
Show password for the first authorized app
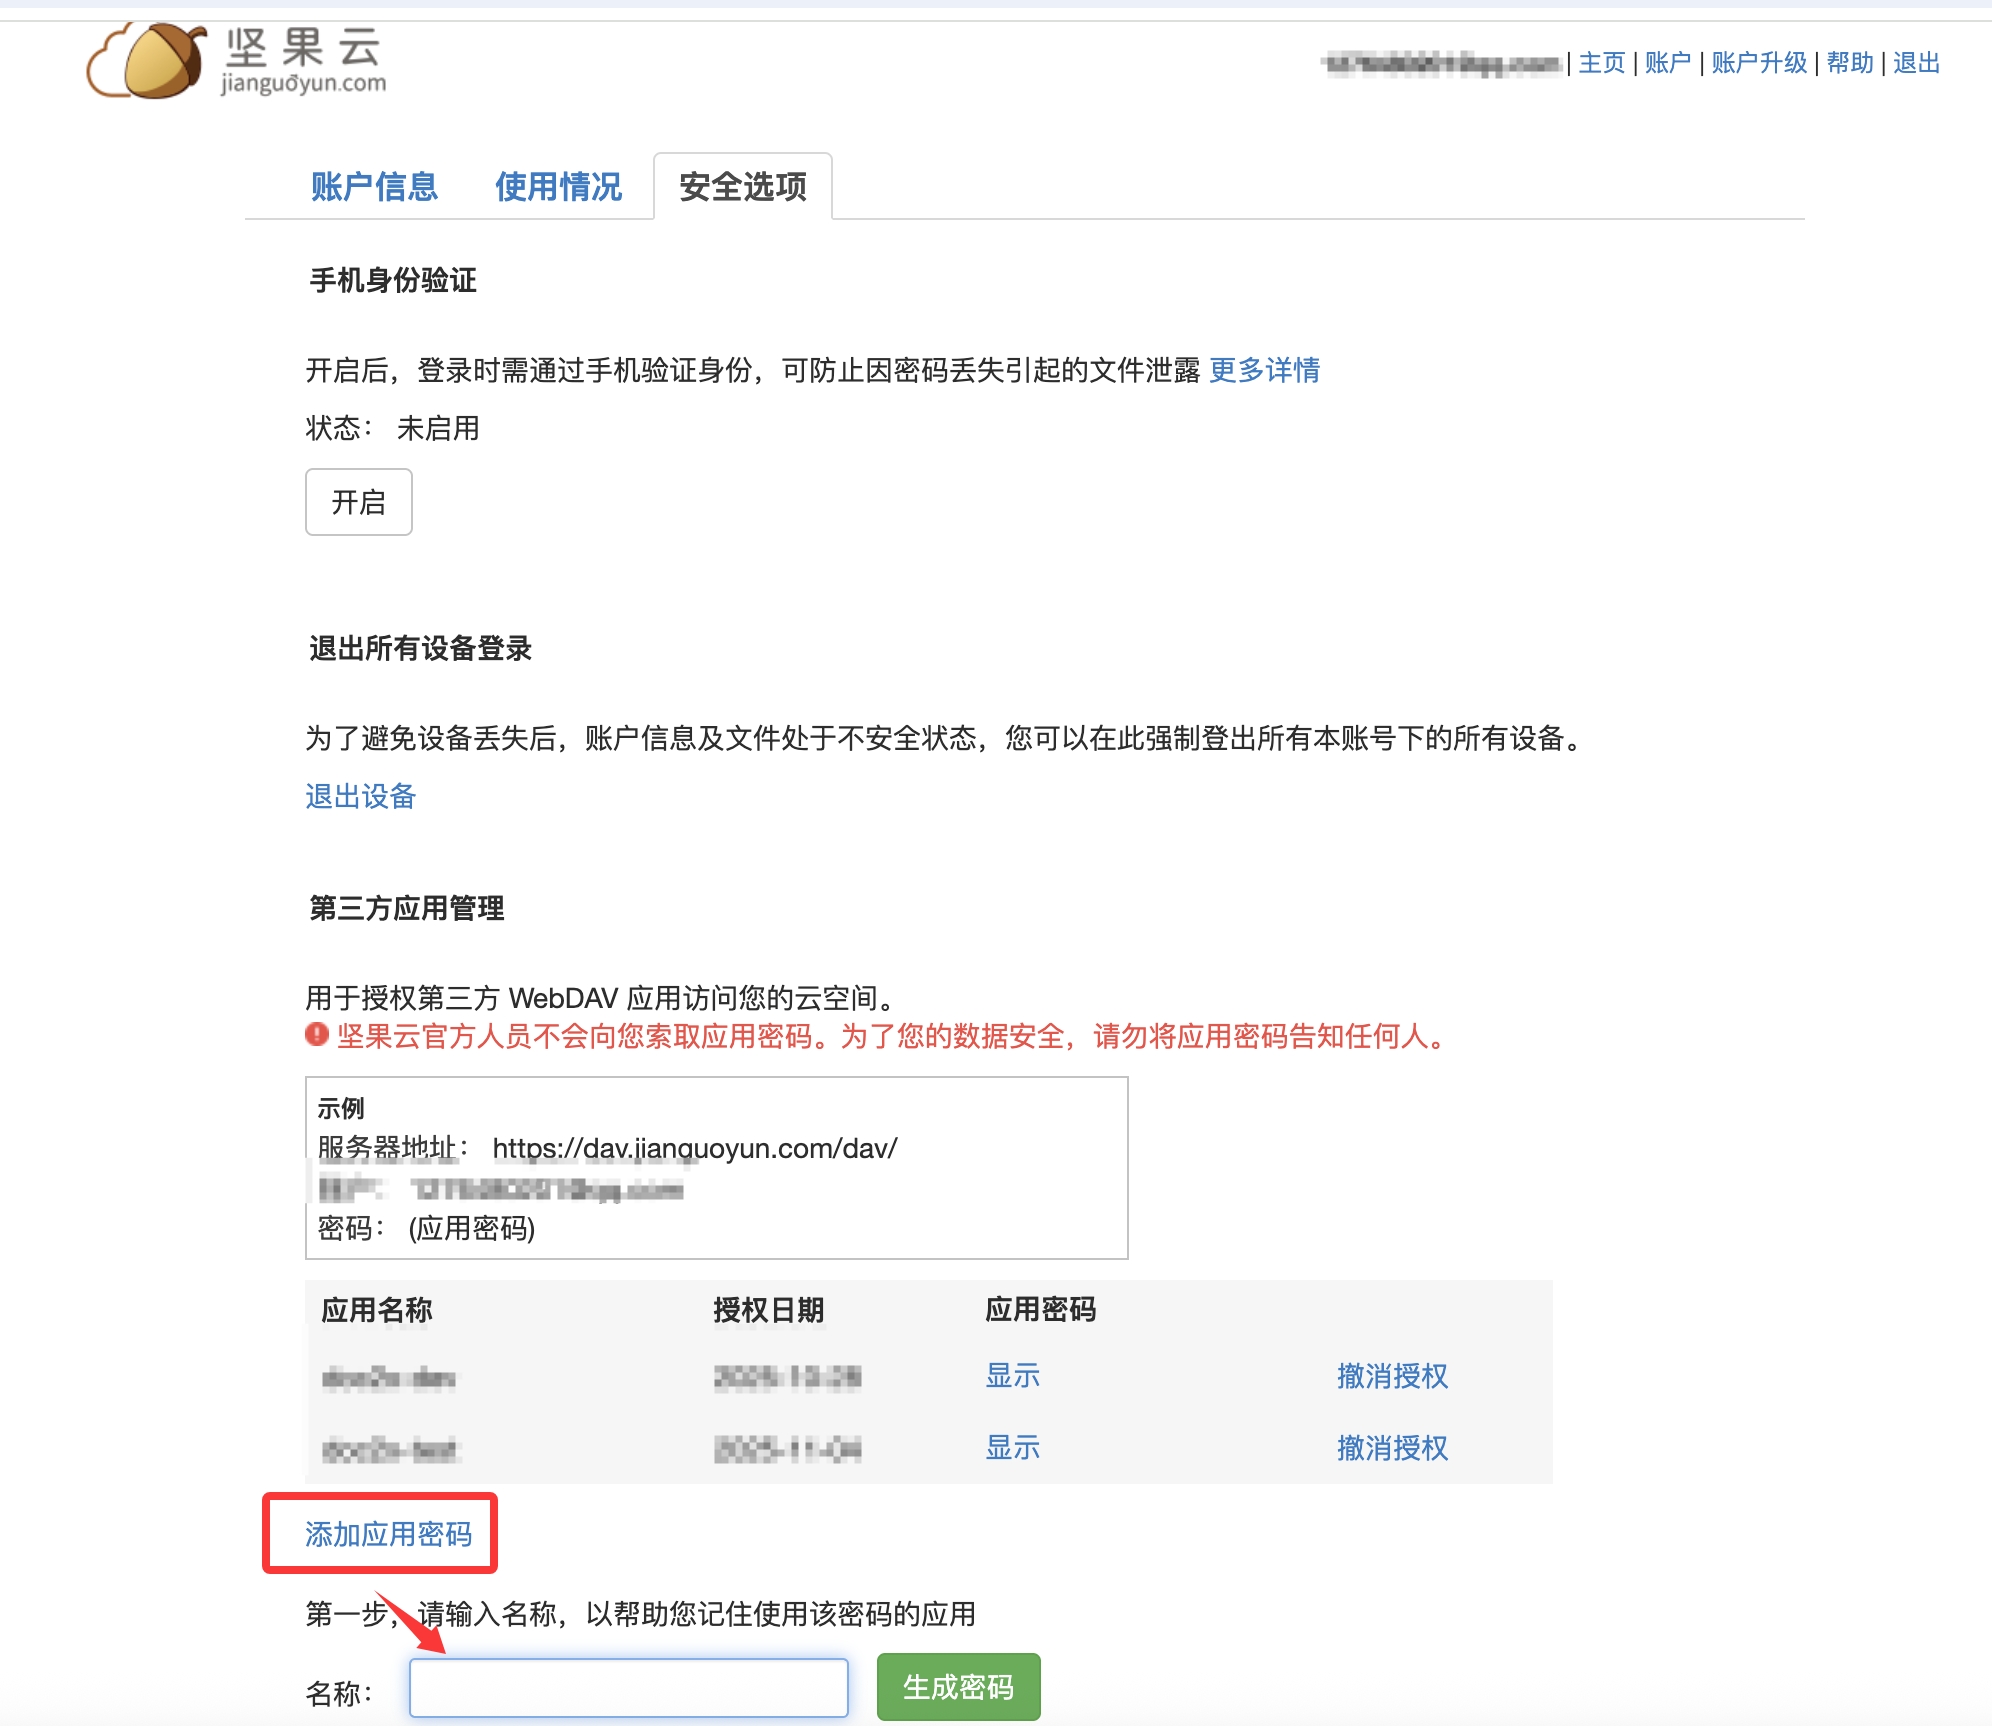(1013, 1377)
